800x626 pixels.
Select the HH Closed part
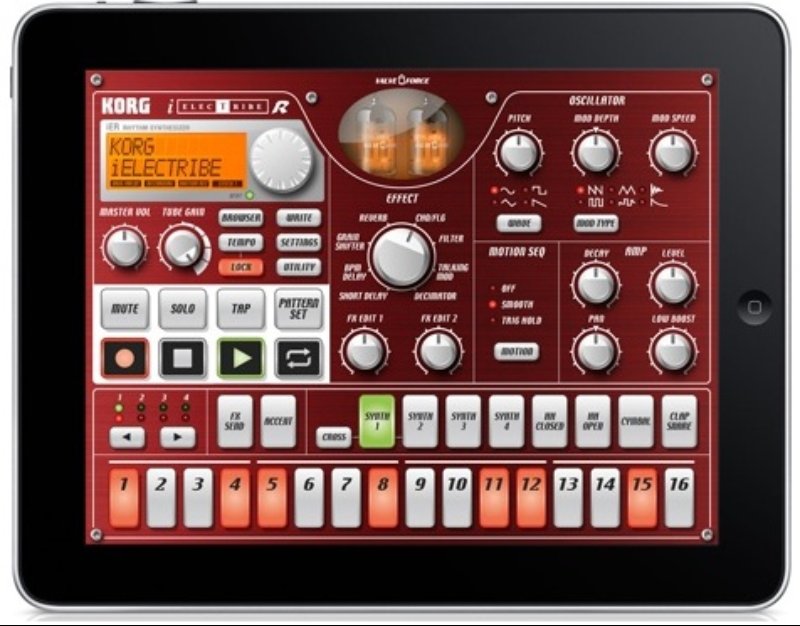[x=550, y=421]
